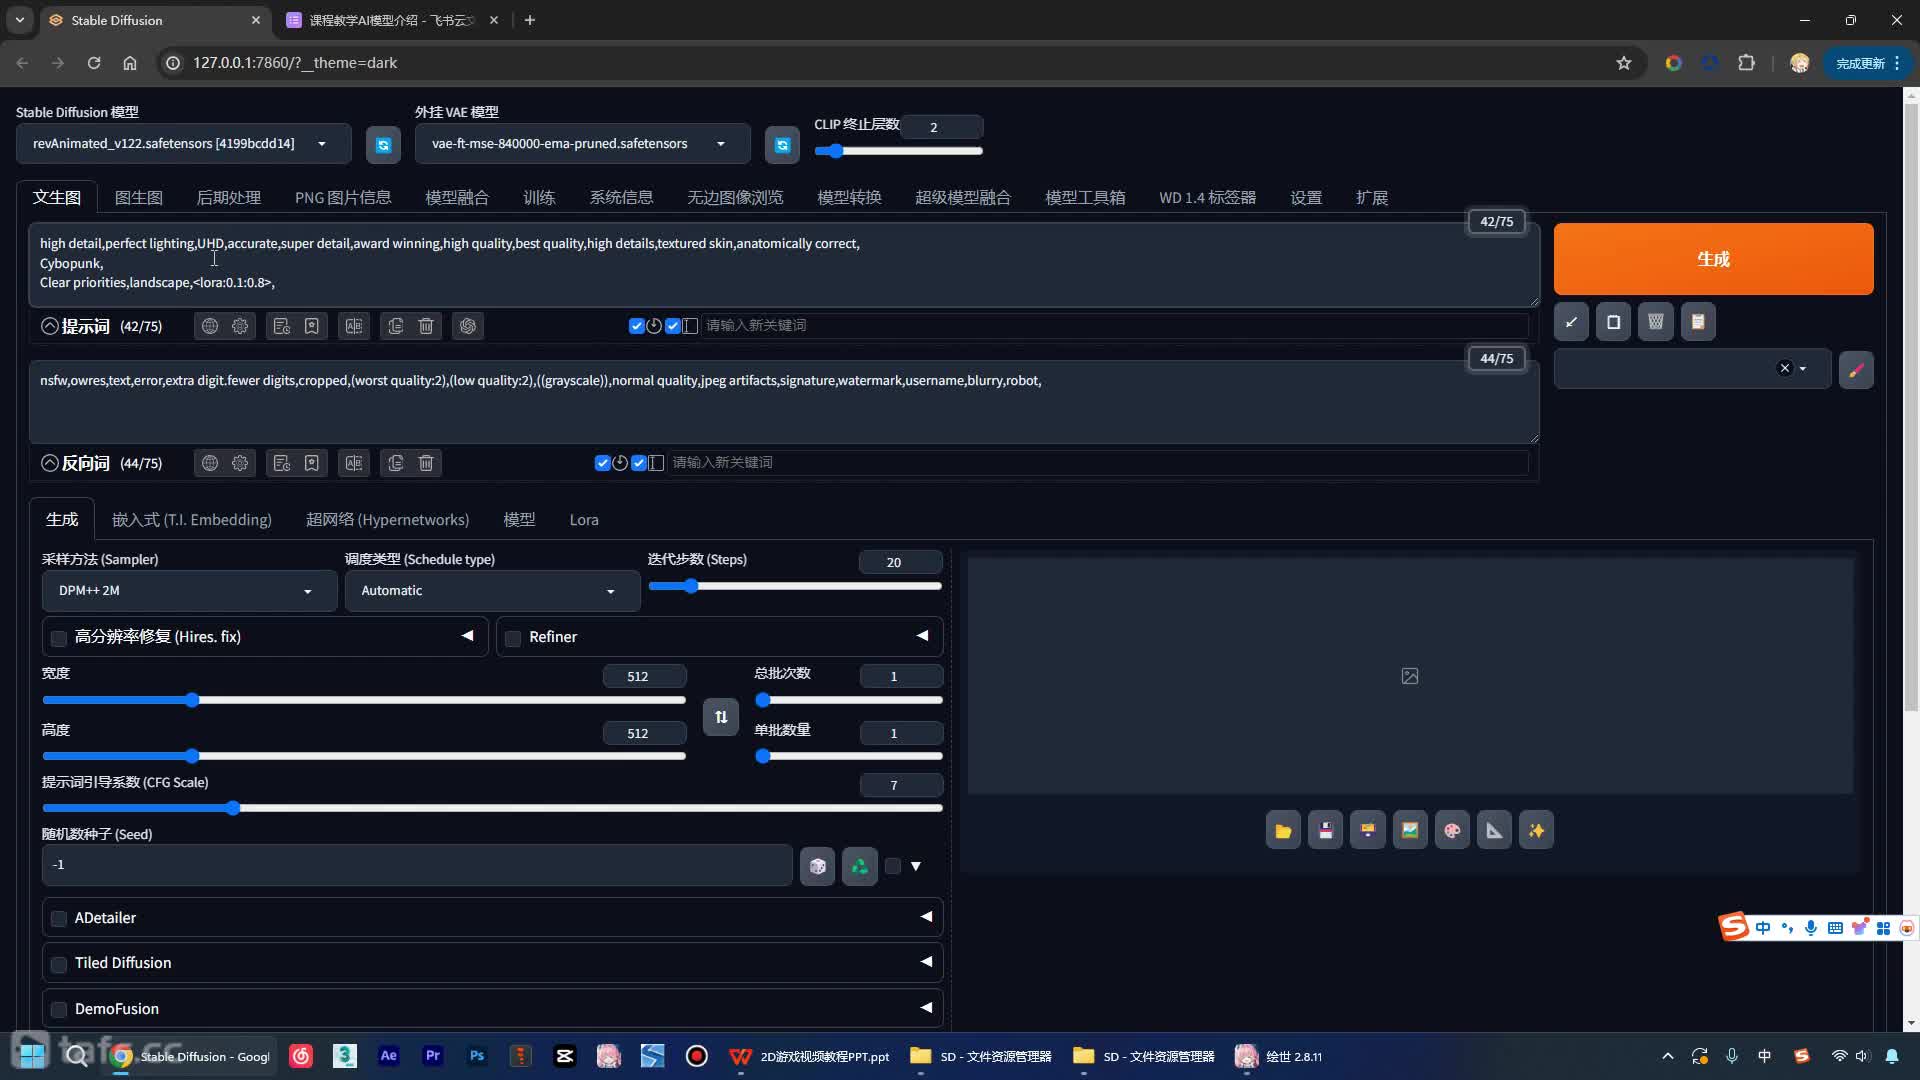The image size is (1920, 1080).
Task: Swap width and height with the arrows button
Action: coord(721,717)
